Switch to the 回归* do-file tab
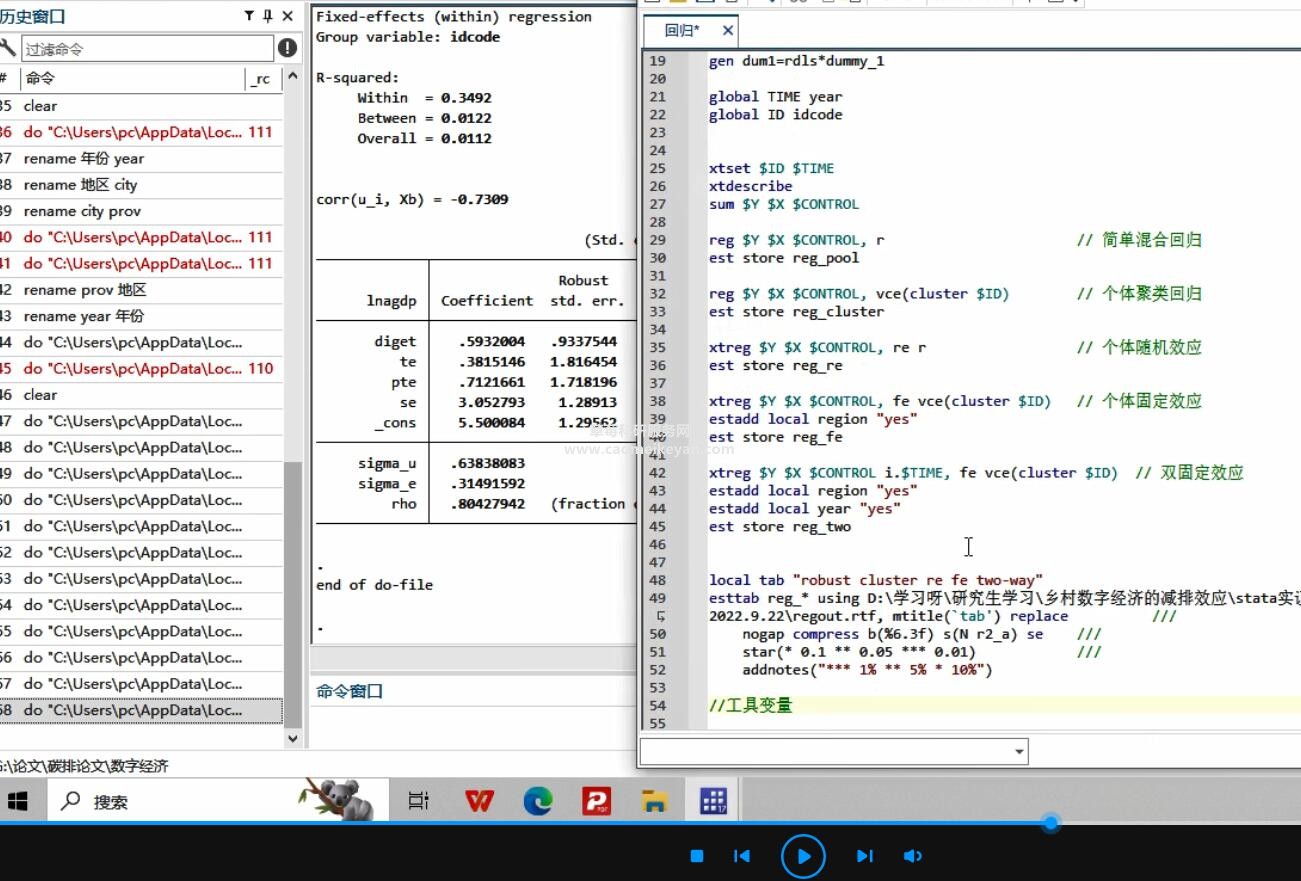Viewport: 1301px width, 881px height. 683,31
